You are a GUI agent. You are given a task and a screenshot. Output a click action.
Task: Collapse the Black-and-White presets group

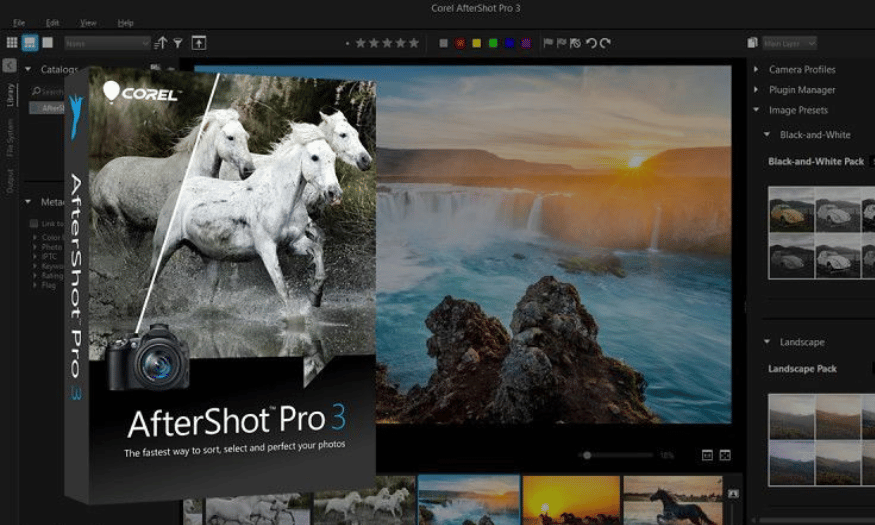click(x=767, y=134)
